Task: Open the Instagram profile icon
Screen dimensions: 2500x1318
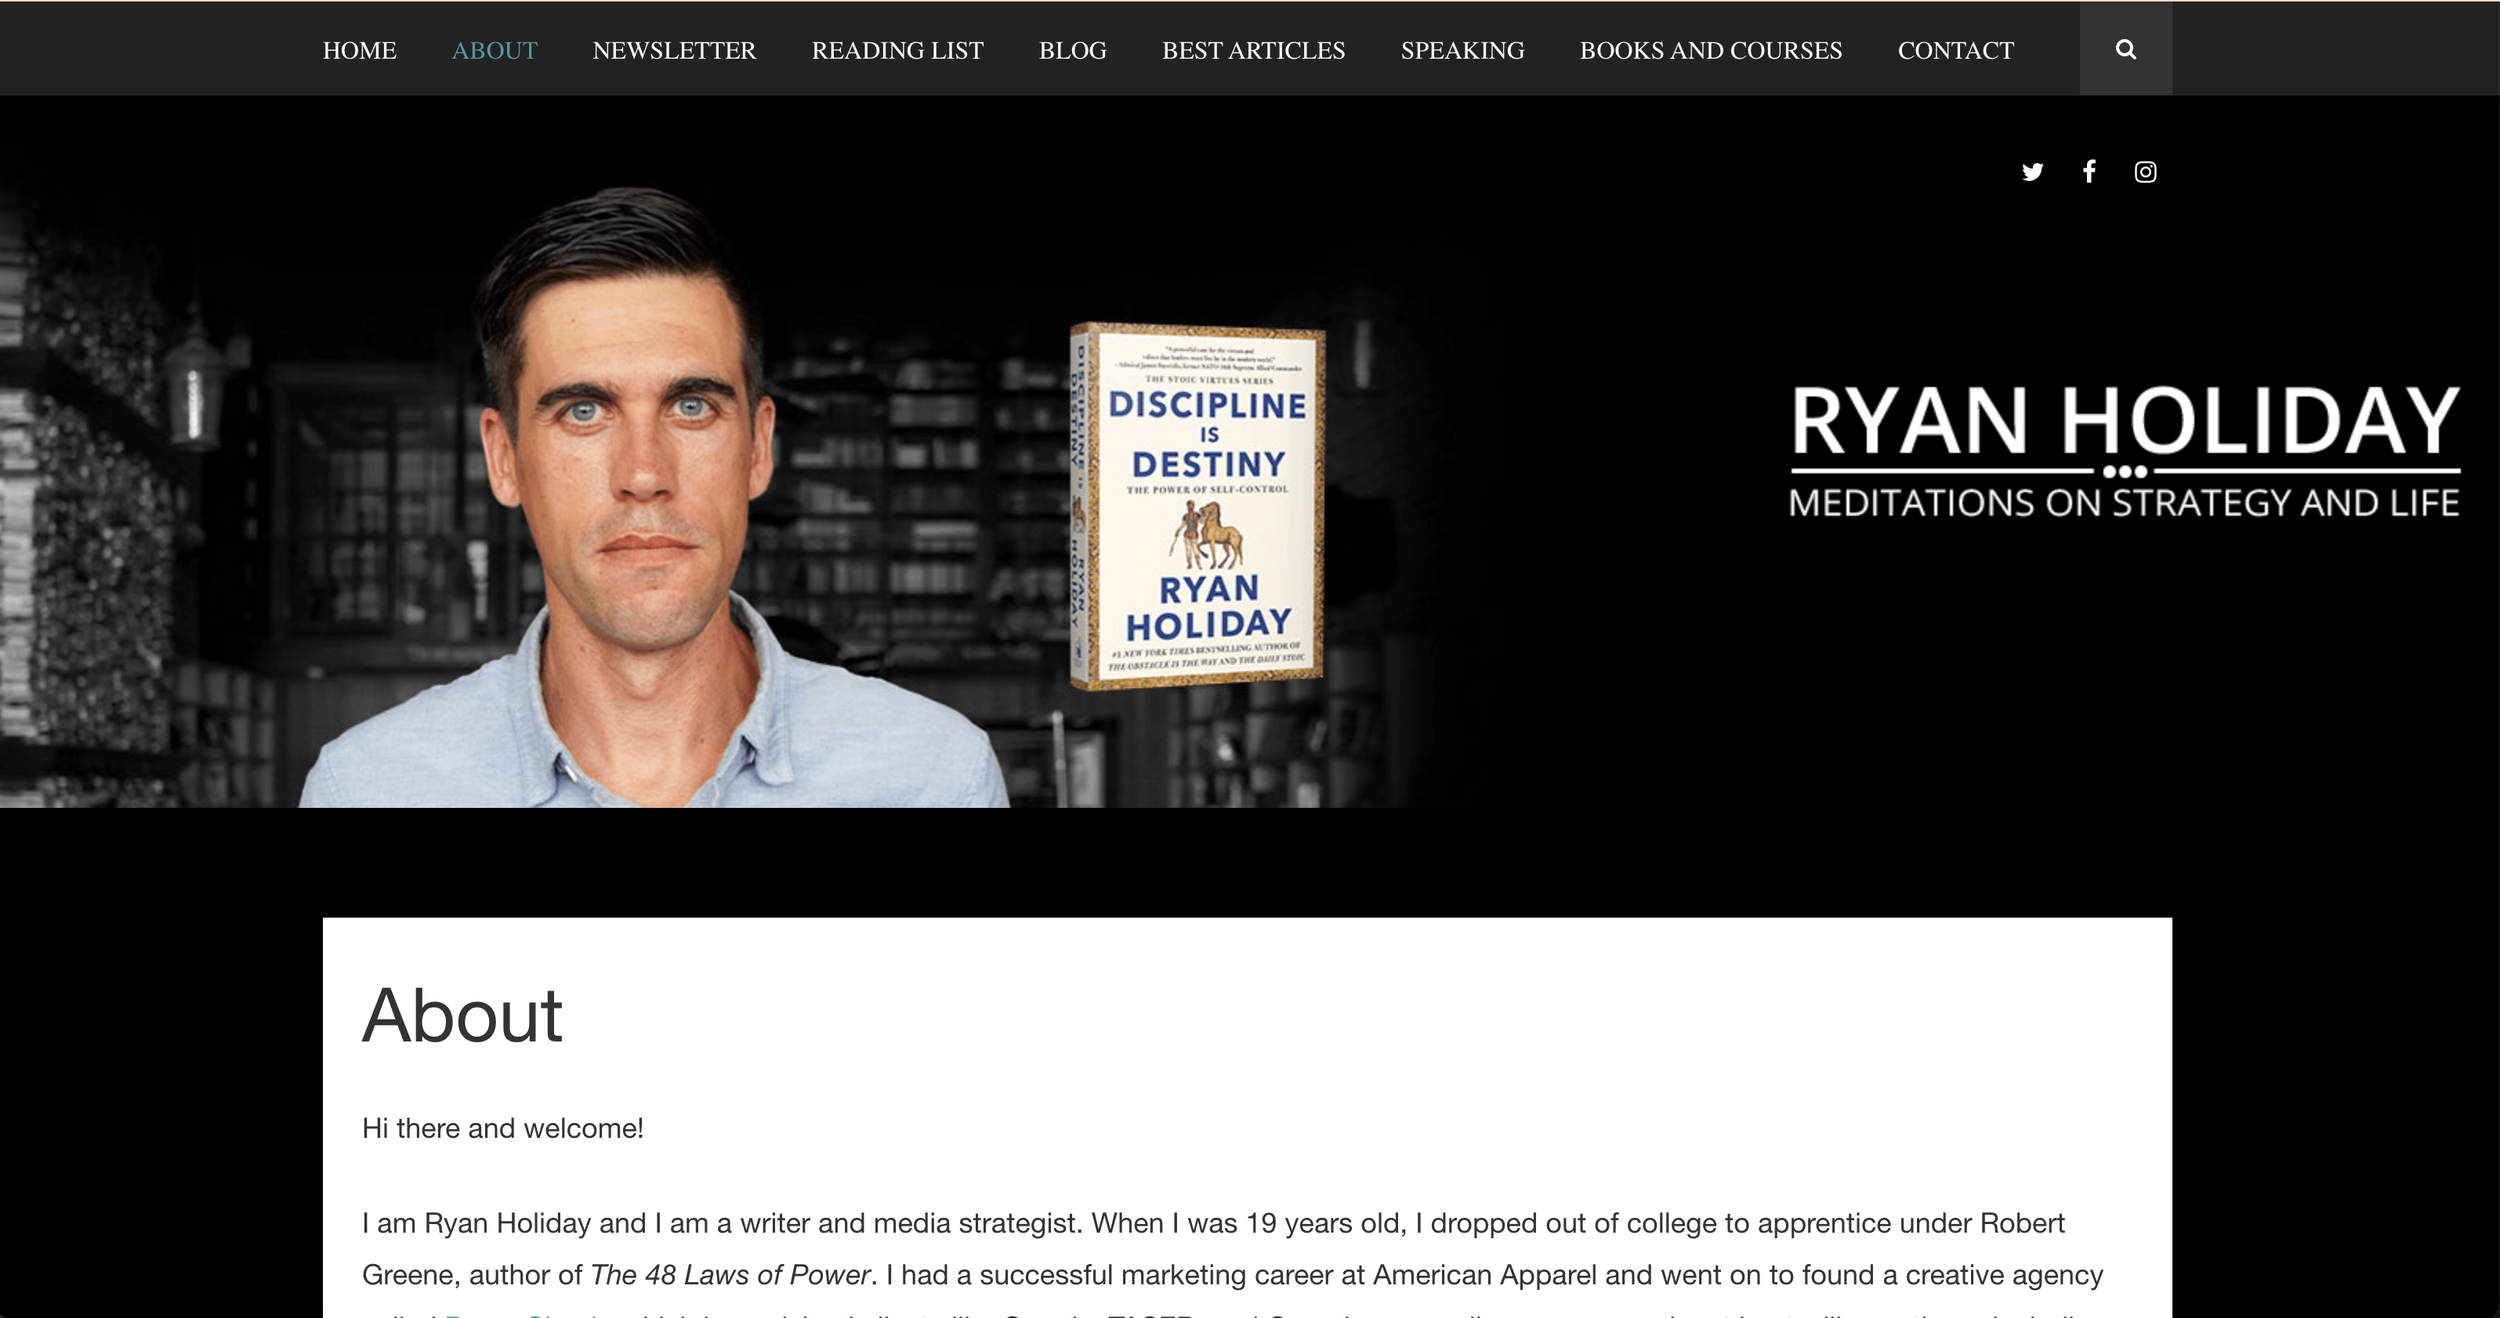Action: click(x=2145, y=172)
